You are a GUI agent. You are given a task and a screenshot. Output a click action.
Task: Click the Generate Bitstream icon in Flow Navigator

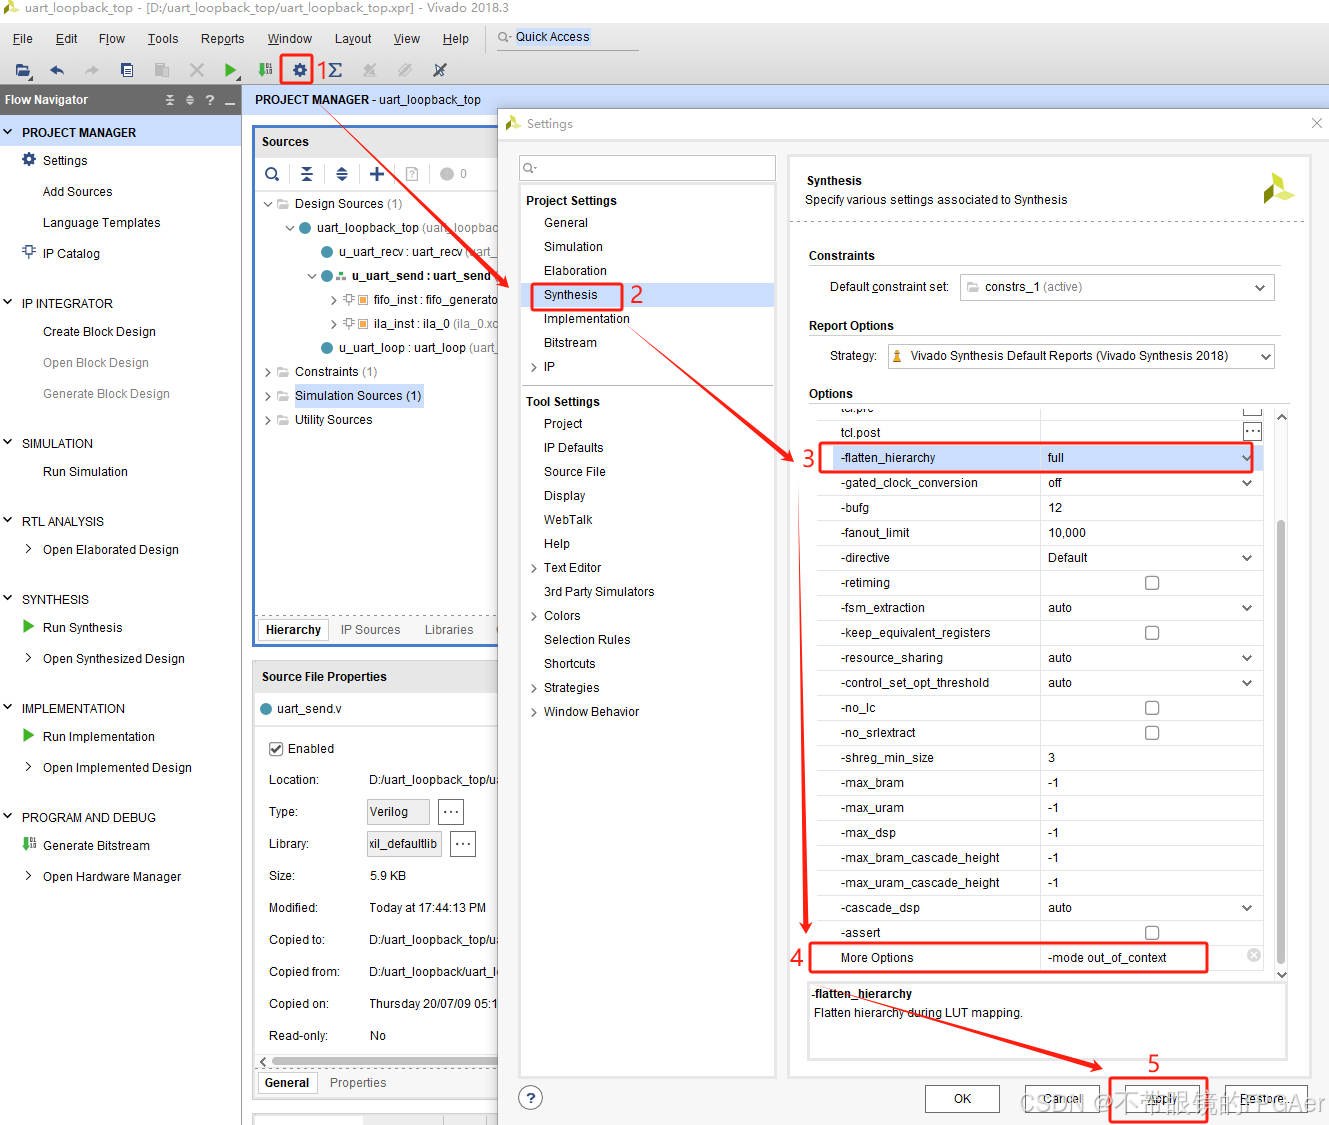[x=29, y=844]
